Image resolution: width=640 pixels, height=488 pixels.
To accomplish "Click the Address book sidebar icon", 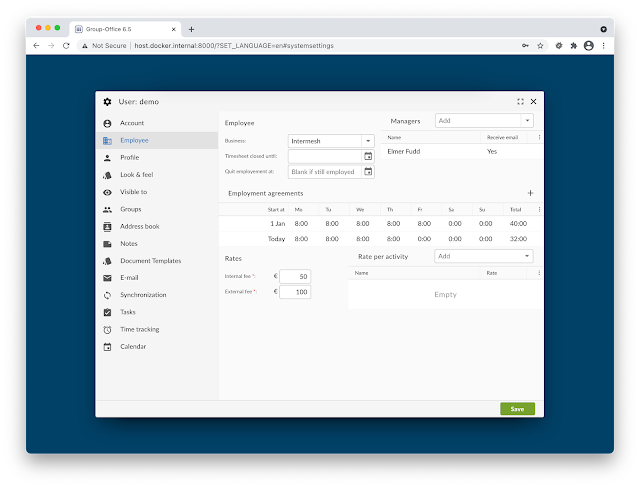I will pos(107,226).
